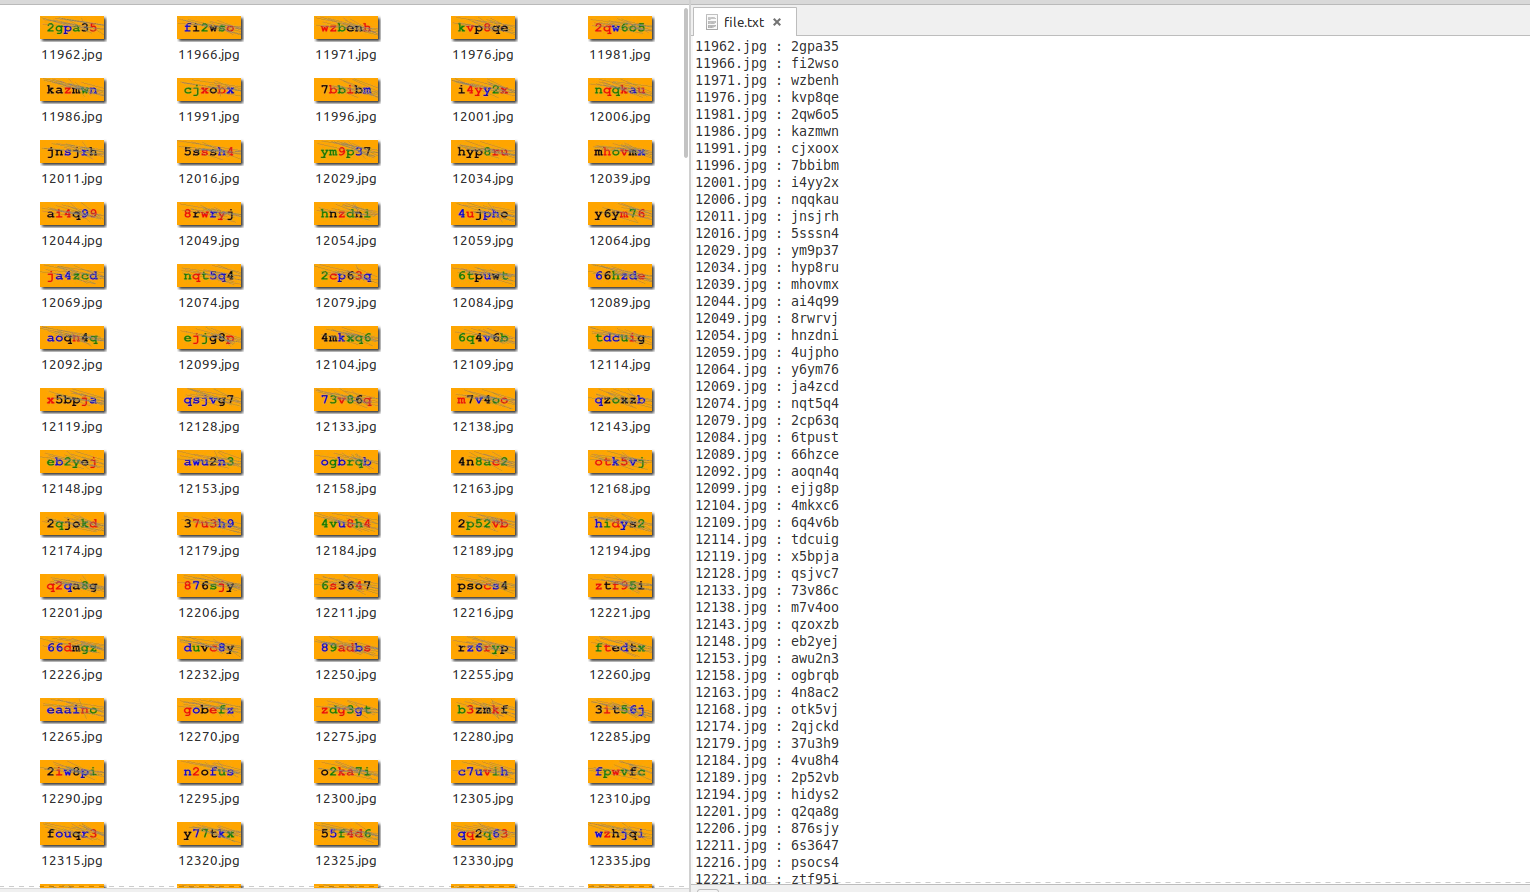Place cursor on line '12194.jpg : hidys2'
The image size is (1530, 892).
pos(767,794)
